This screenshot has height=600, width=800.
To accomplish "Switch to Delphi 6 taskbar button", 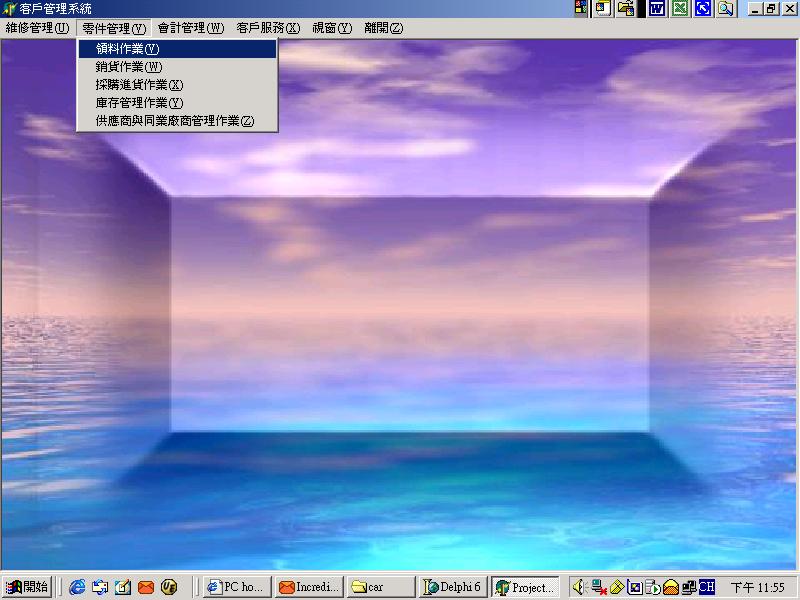I will 454,587.
